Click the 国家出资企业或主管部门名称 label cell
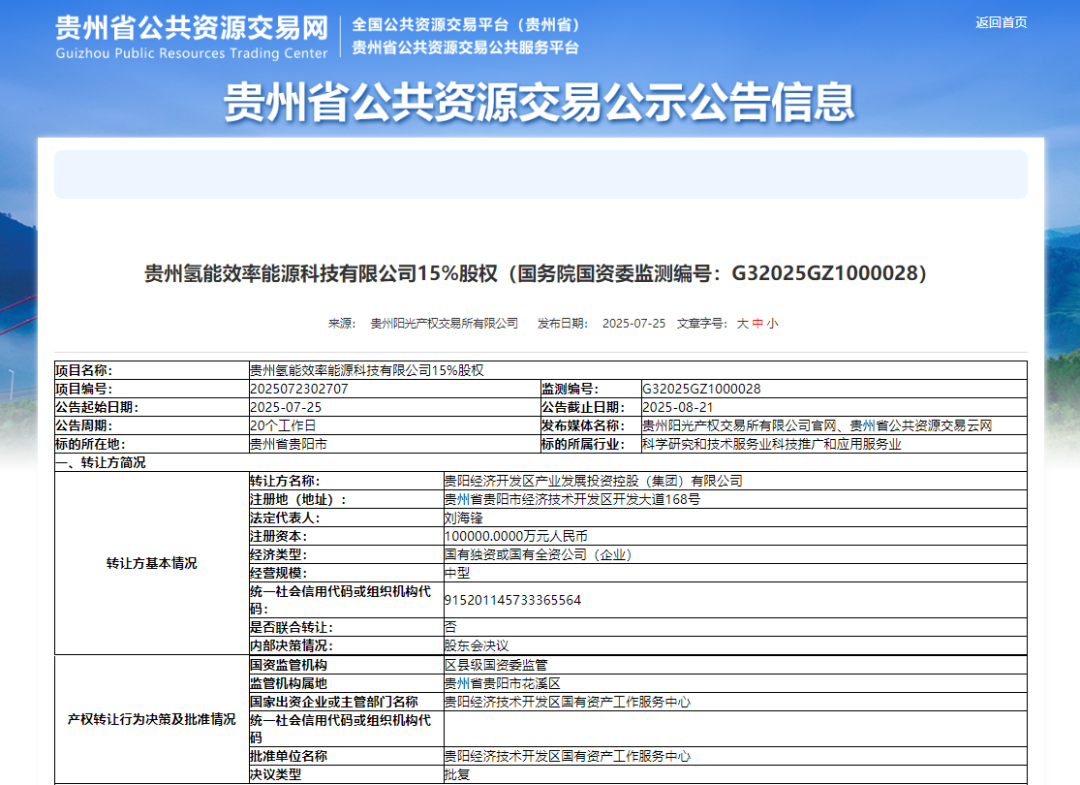Screen dimensions: 1080x785 [x=346, y=702]
